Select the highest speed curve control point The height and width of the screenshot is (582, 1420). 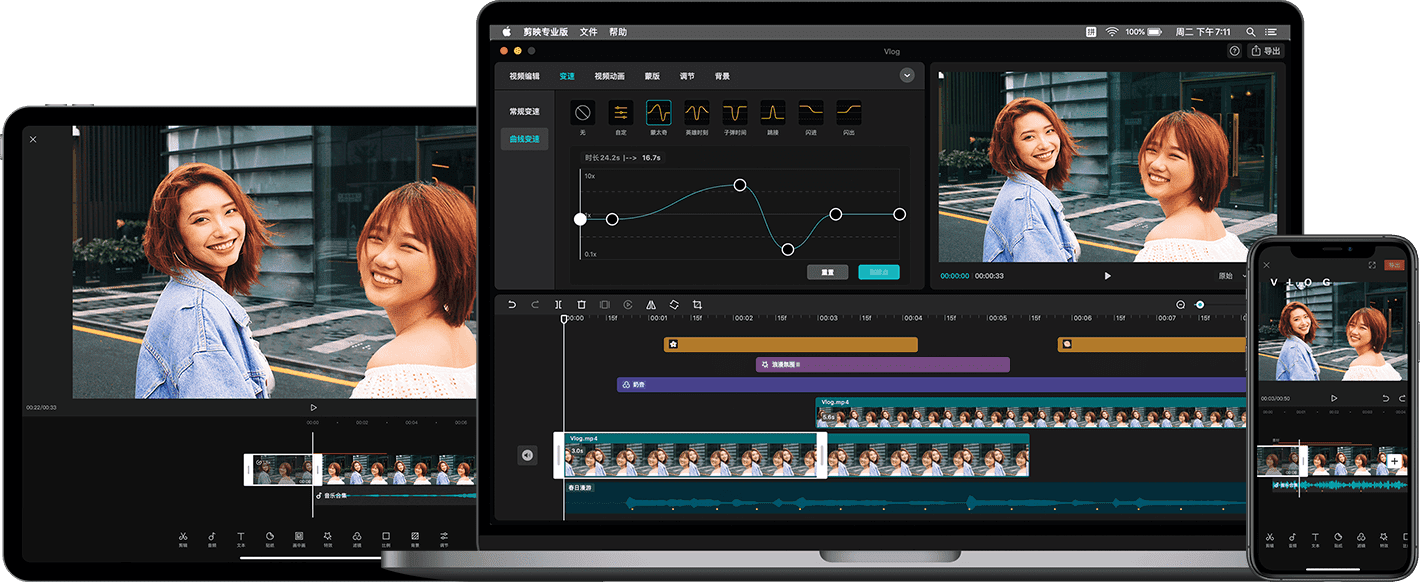(740, 185)
